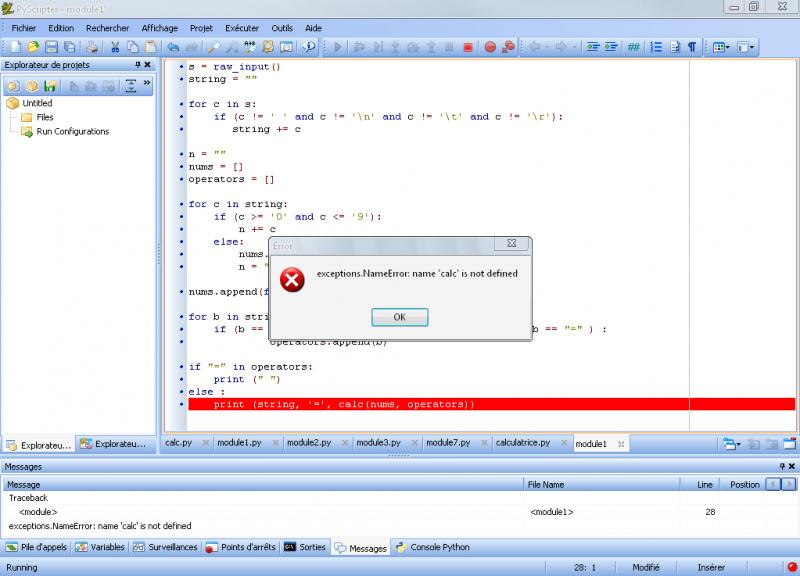Close the Explorateur de projets panel
The image size is (800, 576).
point(147,64)
